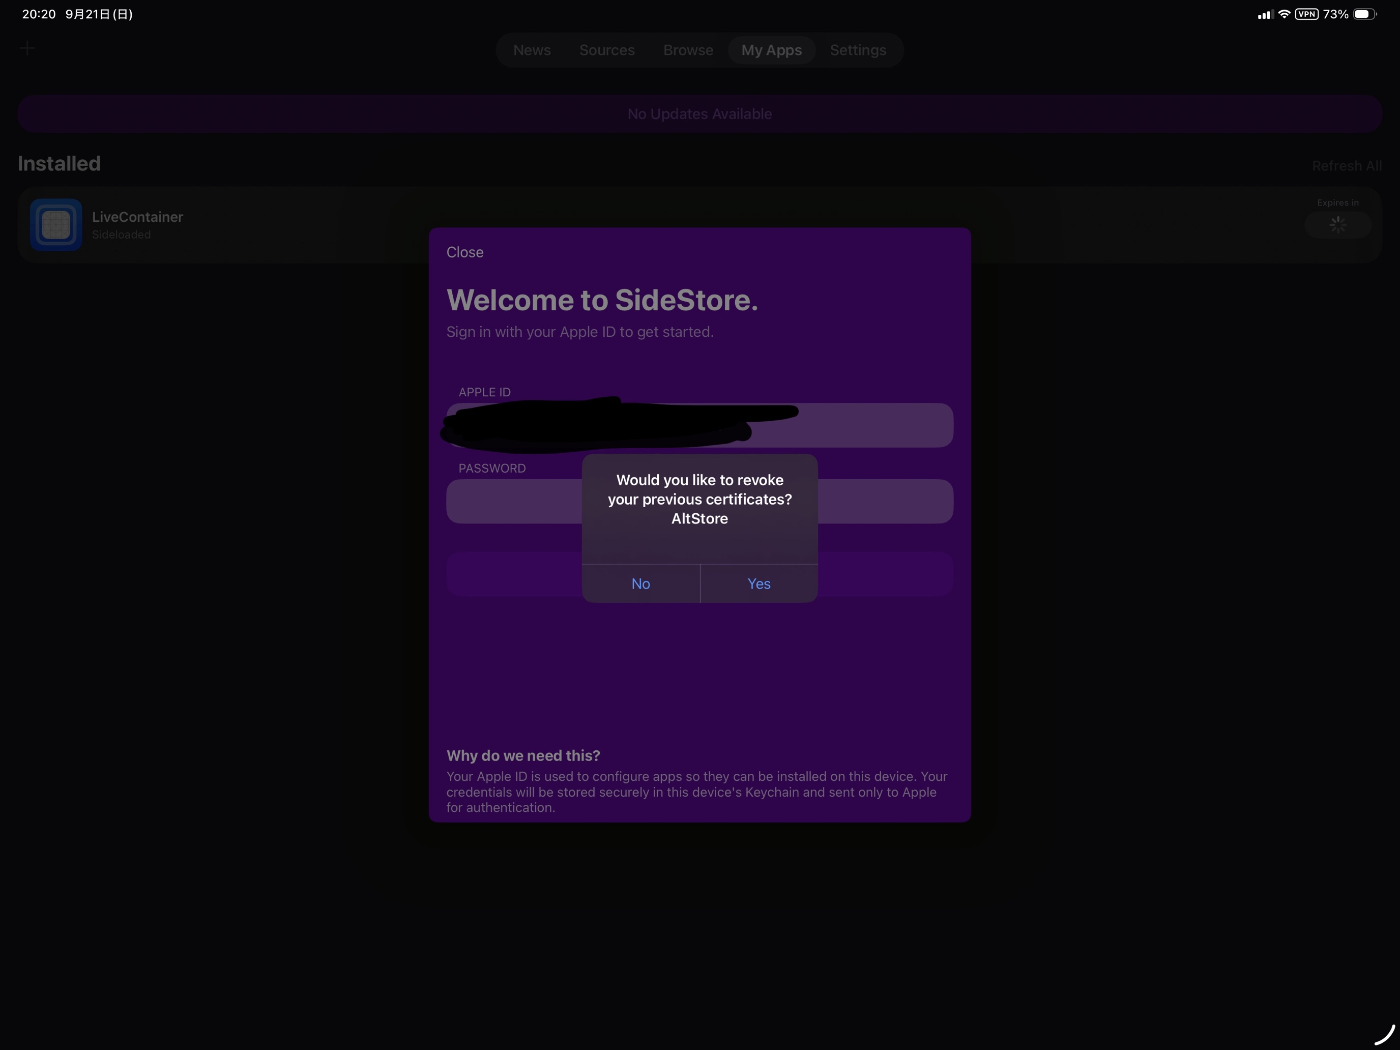Viewport: 1400px width, 1050px height.
Task: Select the LiveContainer app name
Action: coord(138,217)
